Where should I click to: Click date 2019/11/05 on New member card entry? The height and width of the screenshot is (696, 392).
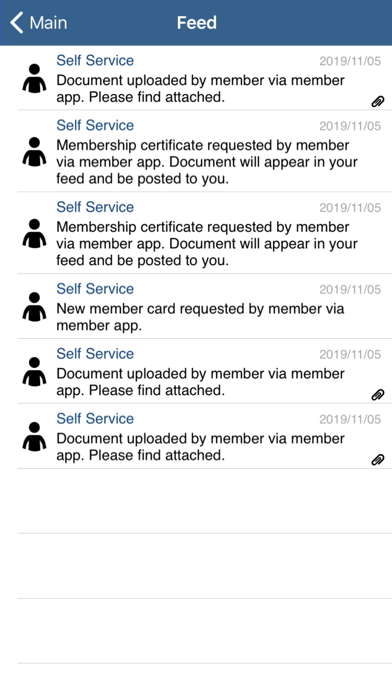point(350,289)
